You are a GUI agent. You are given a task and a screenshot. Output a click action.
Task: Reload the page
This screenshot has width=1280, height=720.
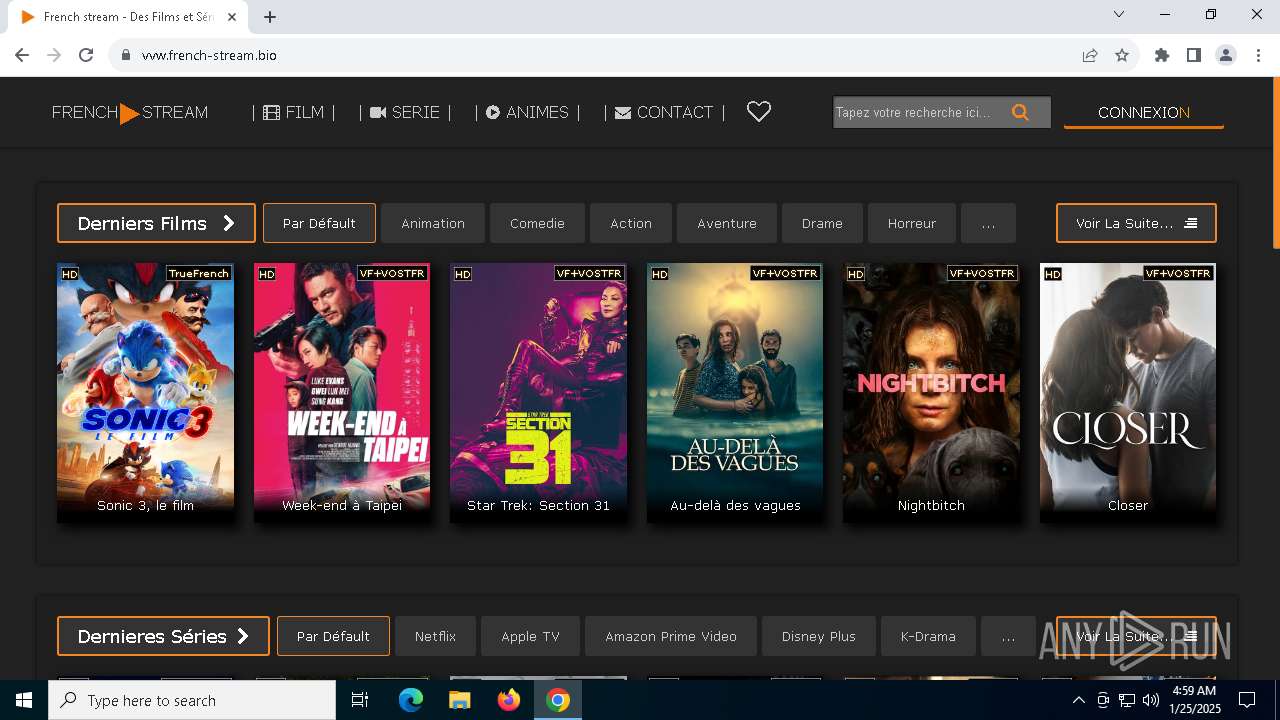[86, 55]
